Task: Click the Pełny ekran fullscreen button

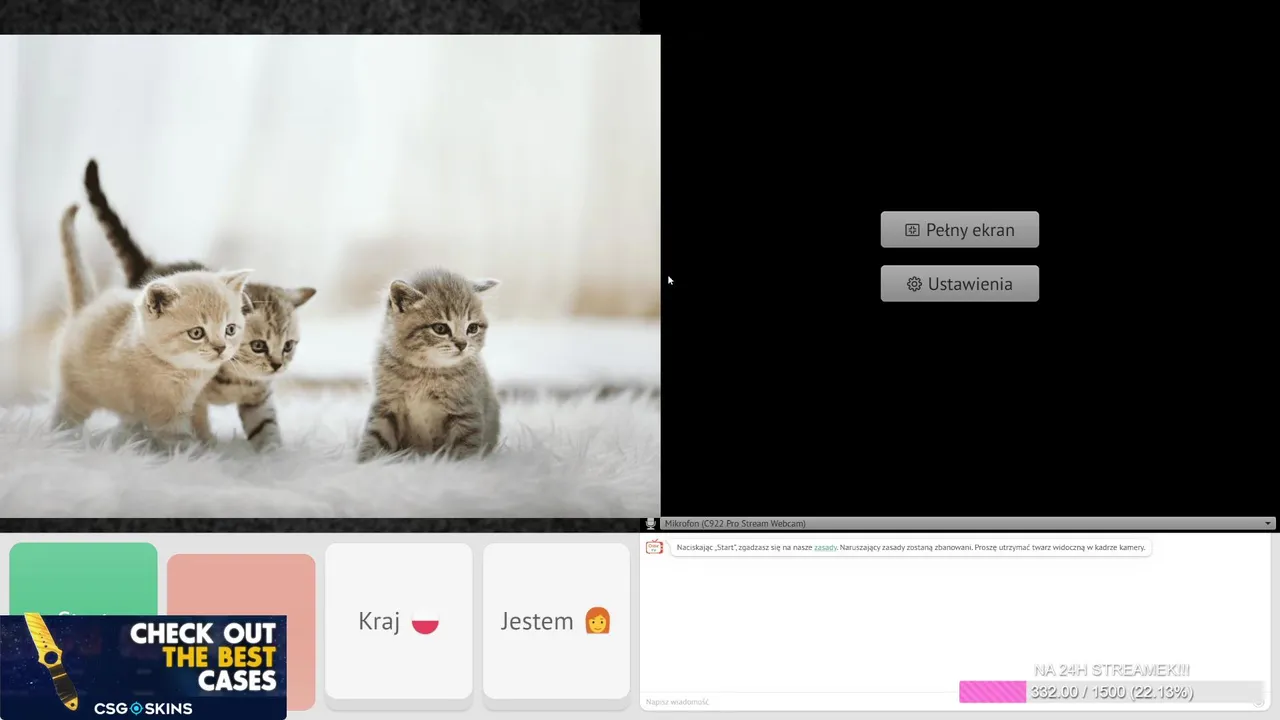Action: 959,230
